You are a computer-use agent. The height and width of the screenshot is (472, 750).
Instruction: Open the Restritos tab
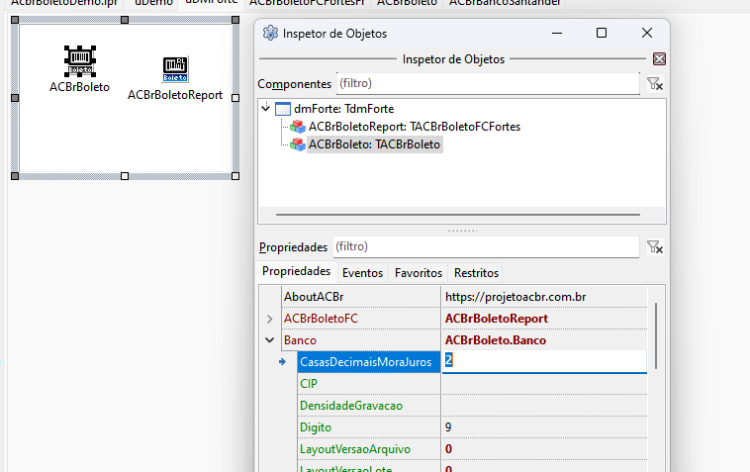[476, 273]
